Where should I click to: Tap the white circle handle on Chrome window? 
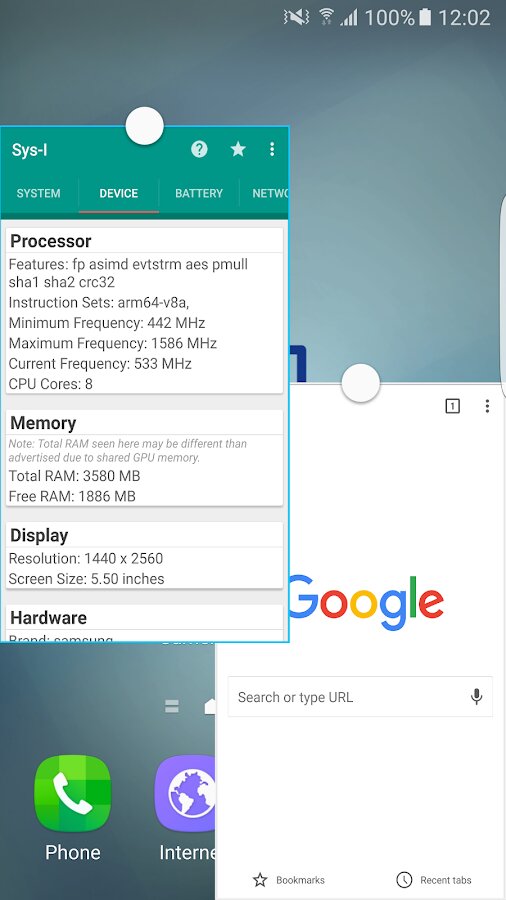click(360, 382)
